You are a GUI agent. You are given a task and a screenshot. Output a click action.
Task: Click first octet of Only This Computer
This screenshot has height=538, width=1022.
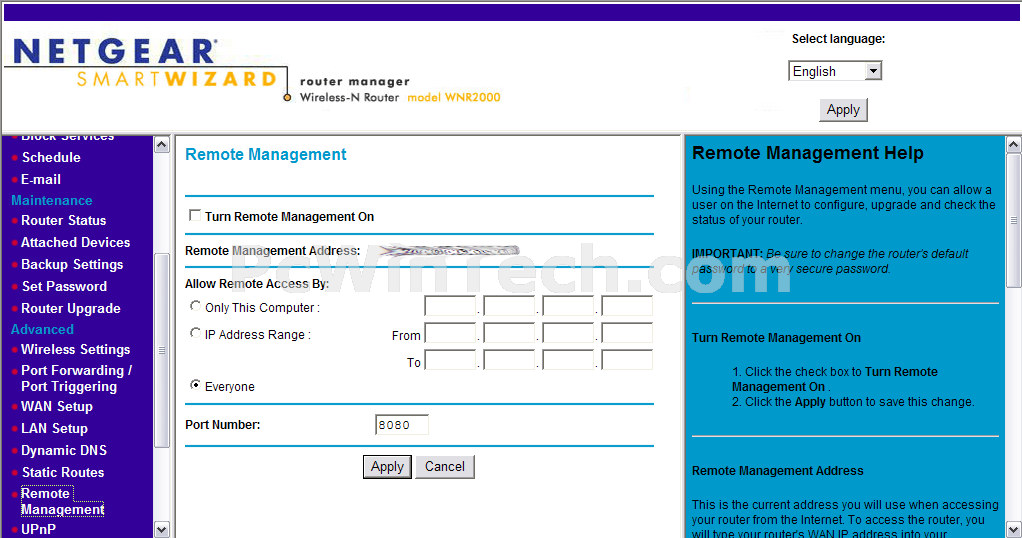tap(450, 306)
